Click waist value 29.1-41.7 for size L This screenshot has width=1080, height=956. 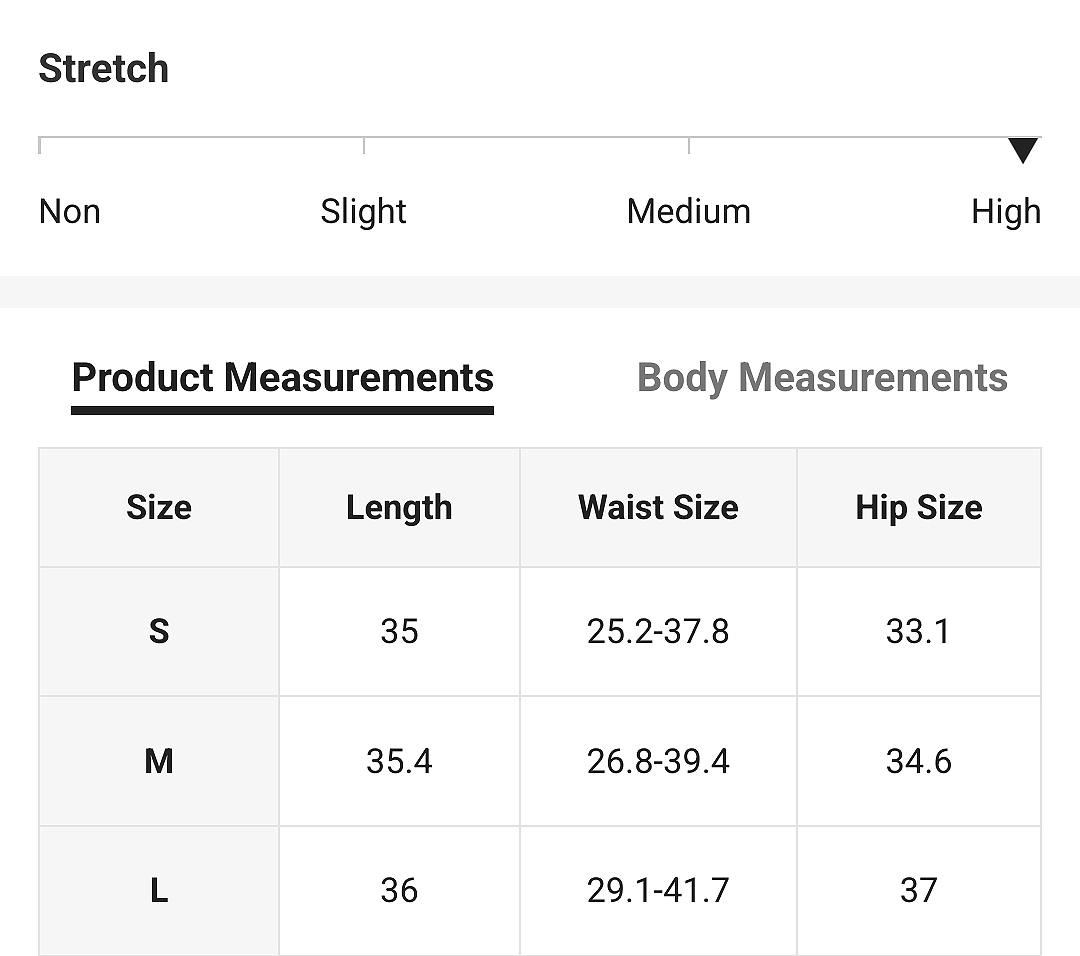[x=658, y=891]
